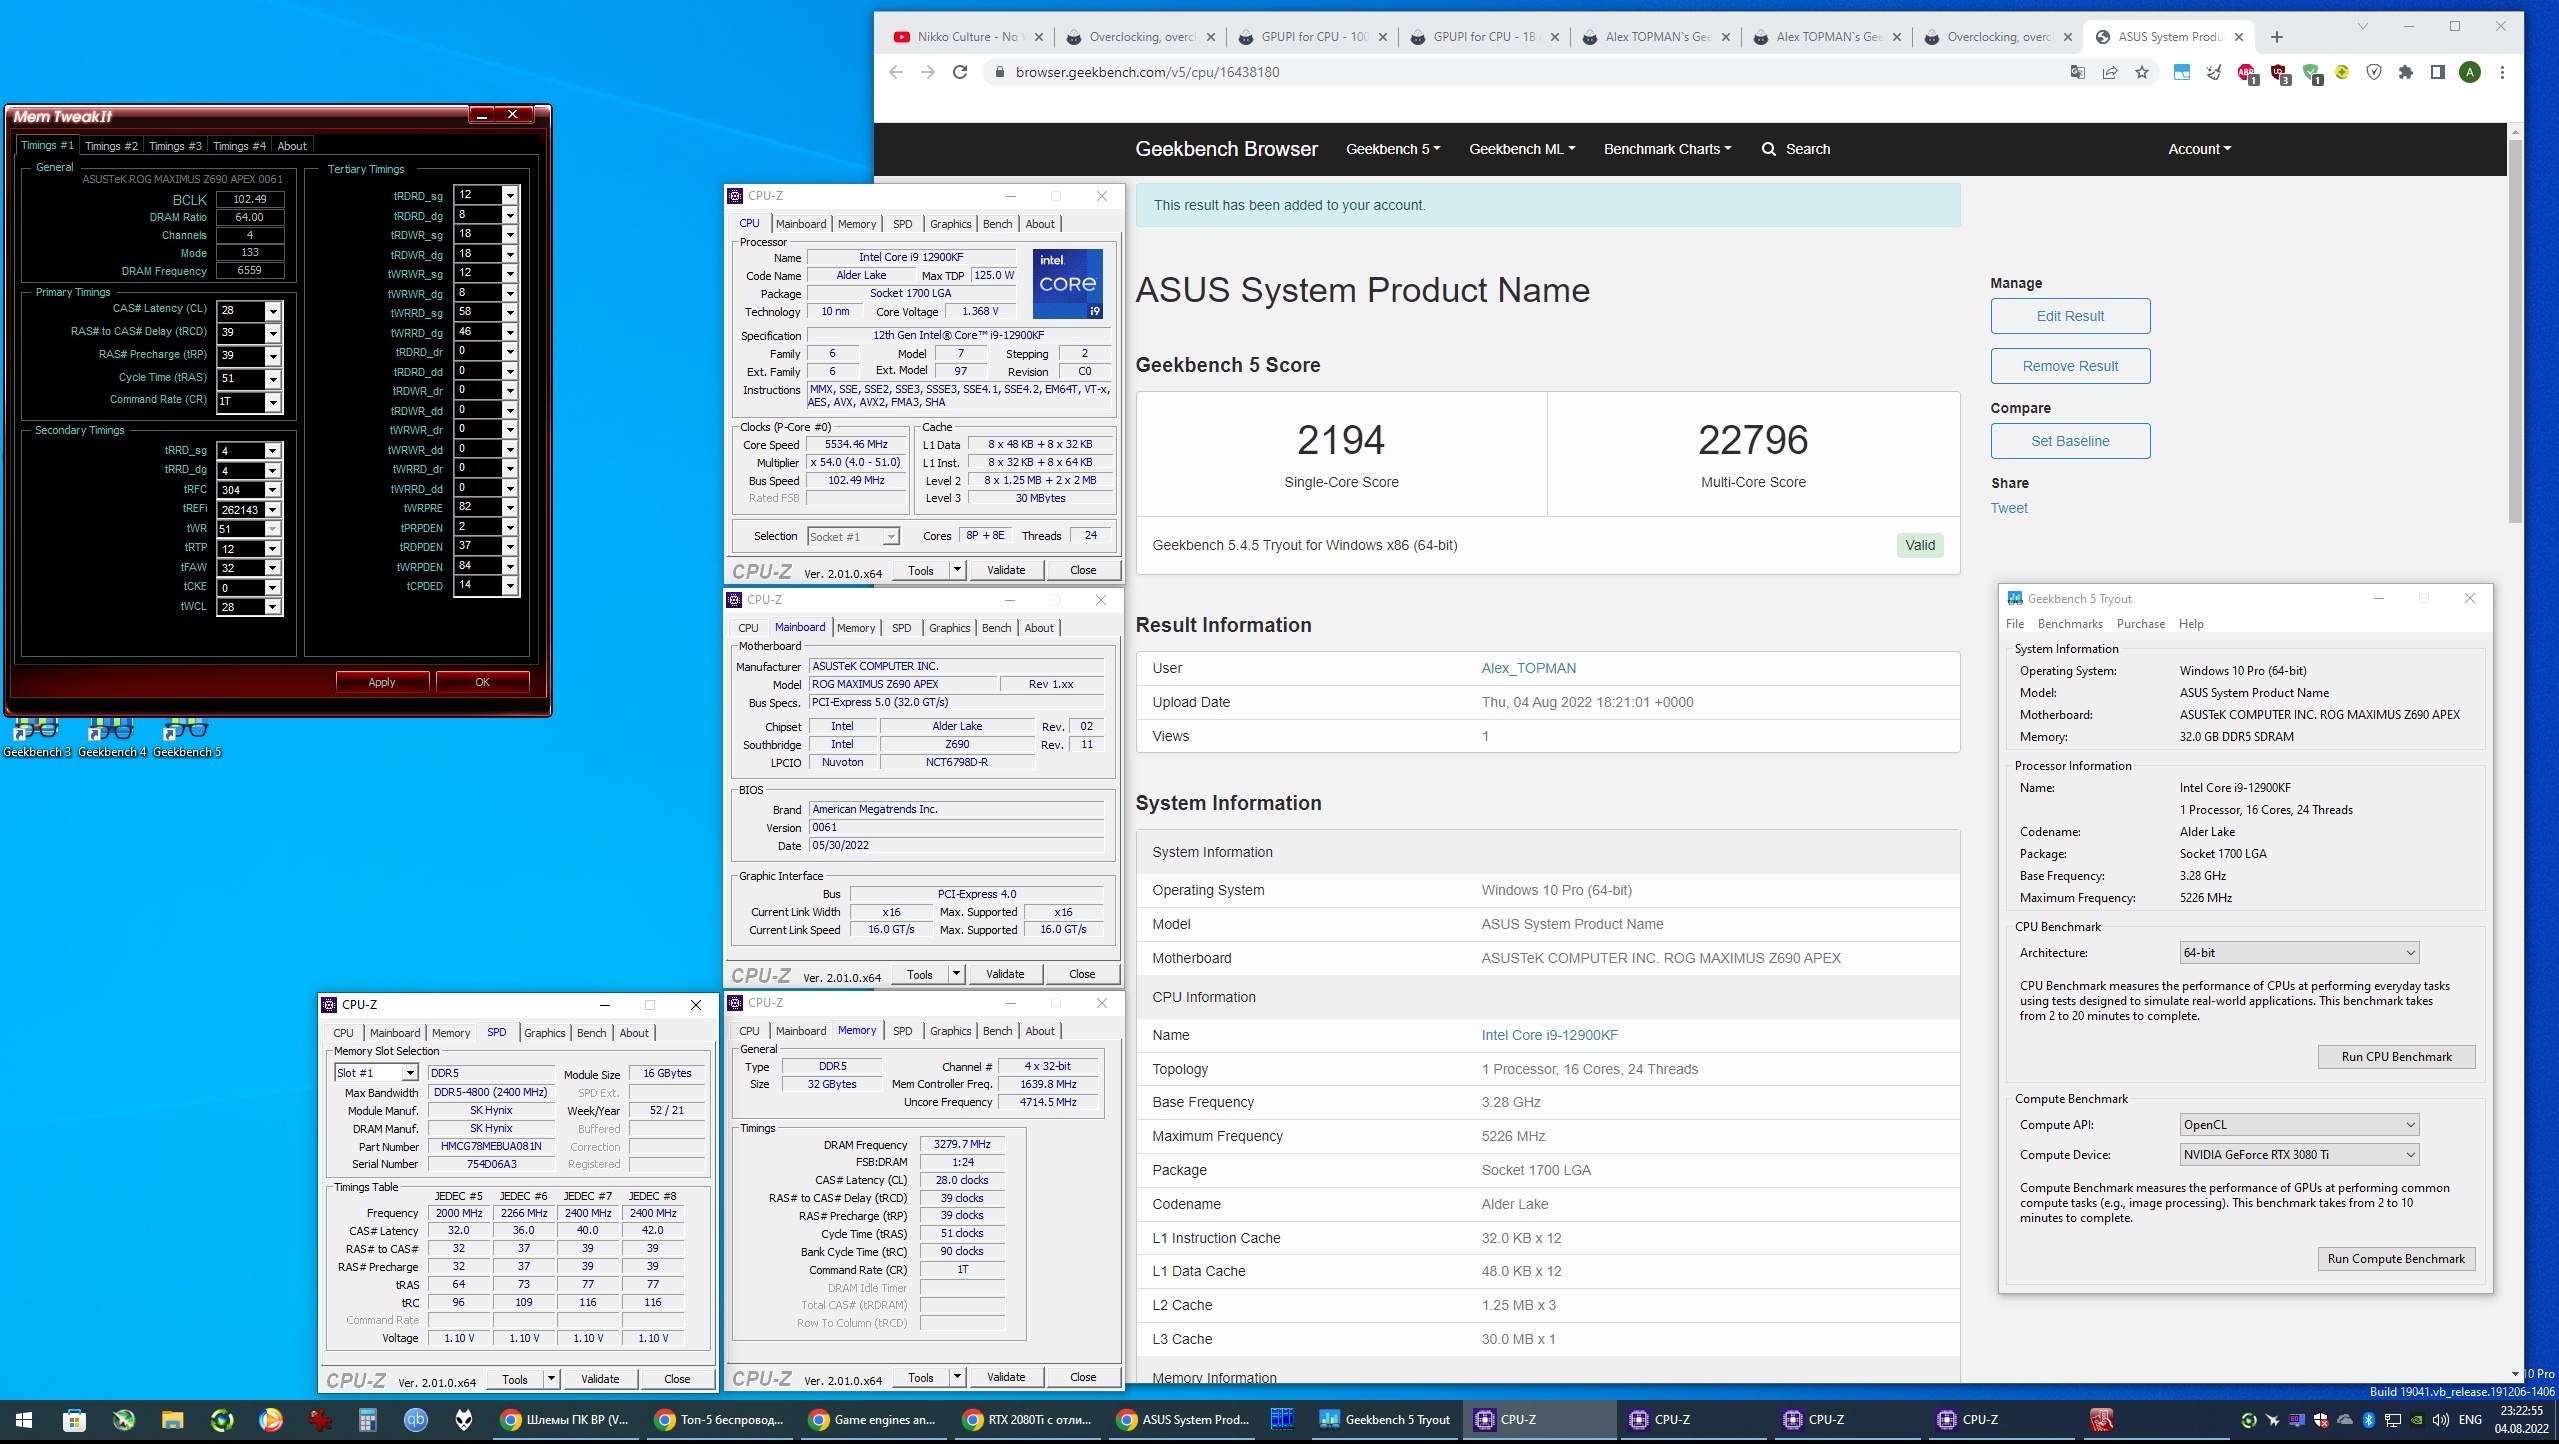Launch Microsoft Store from the taskbar

[x=74, y=1420]
